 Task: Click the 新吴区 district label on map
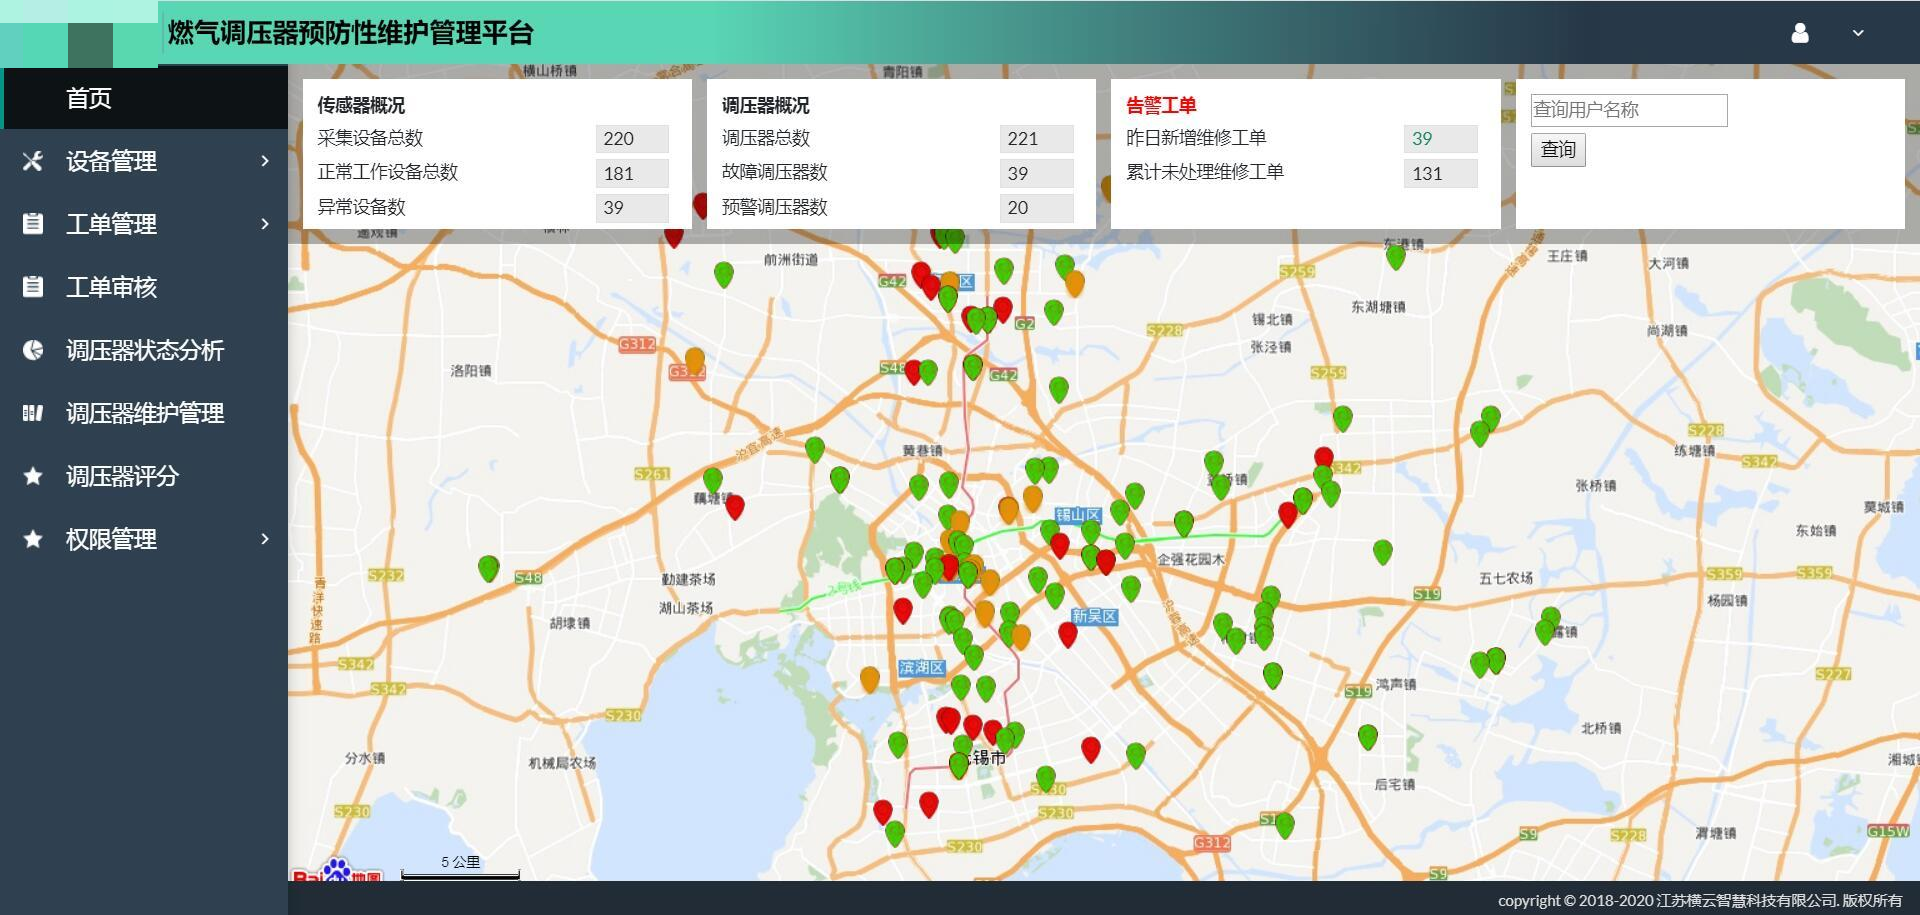tap(1094, 616)
